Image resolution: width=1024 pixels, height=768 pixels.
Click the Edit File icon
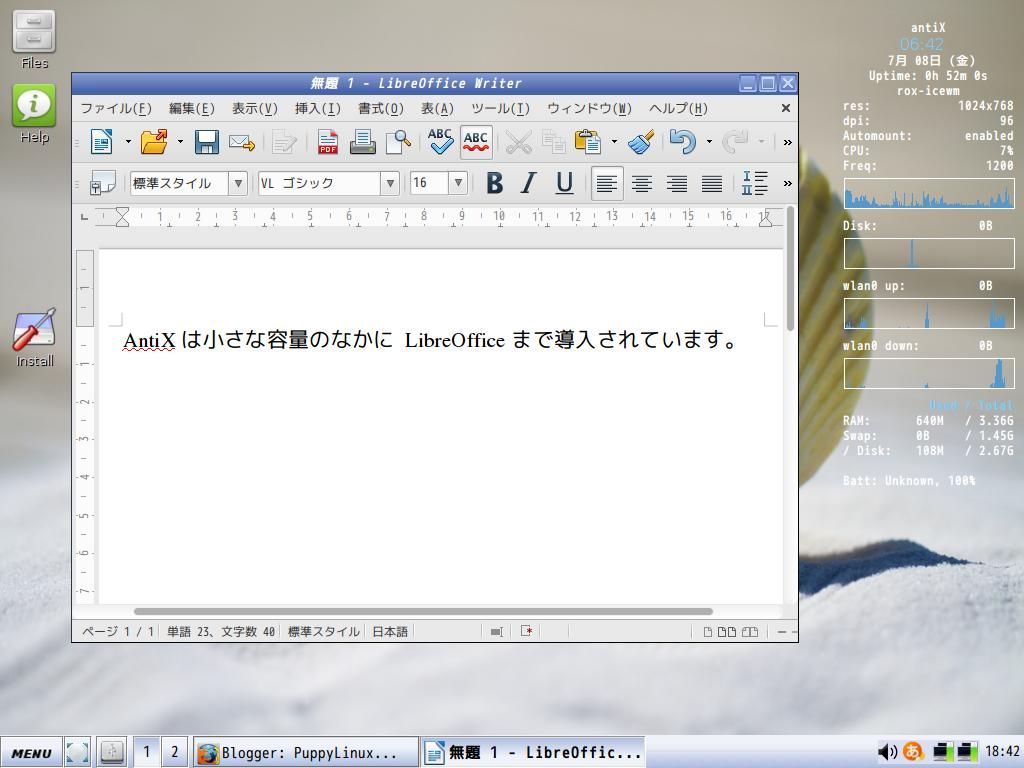[284, 142]
